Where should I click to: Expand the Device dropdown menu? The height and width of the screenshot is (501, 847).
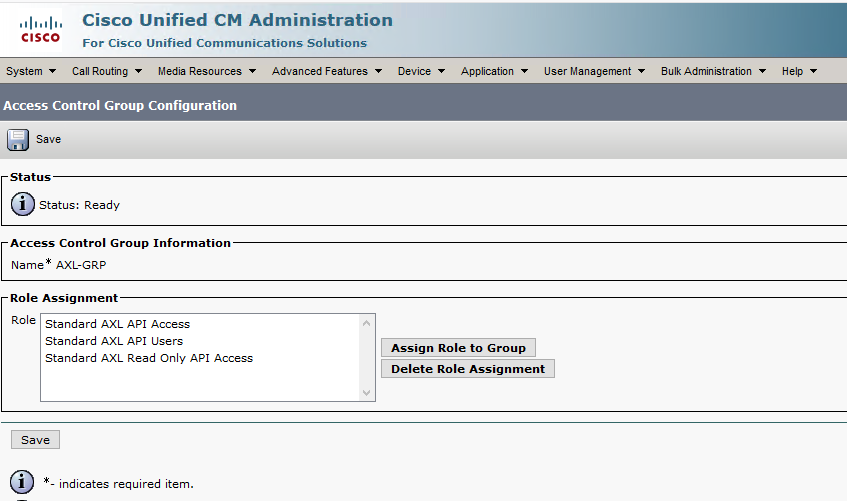pos(421,71)
